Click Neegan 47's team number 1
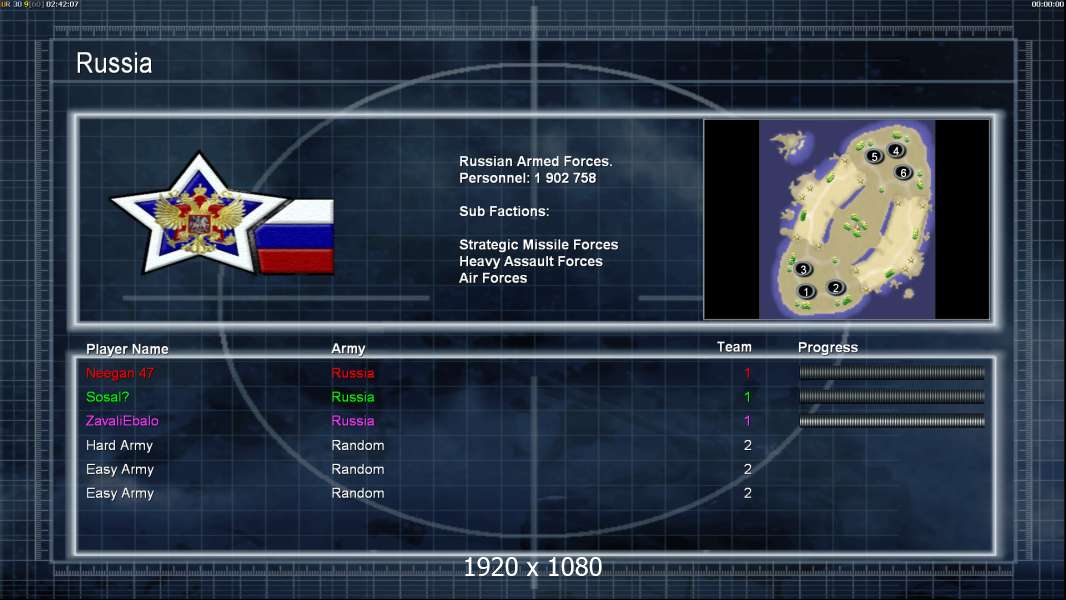 tap(747, 373)
